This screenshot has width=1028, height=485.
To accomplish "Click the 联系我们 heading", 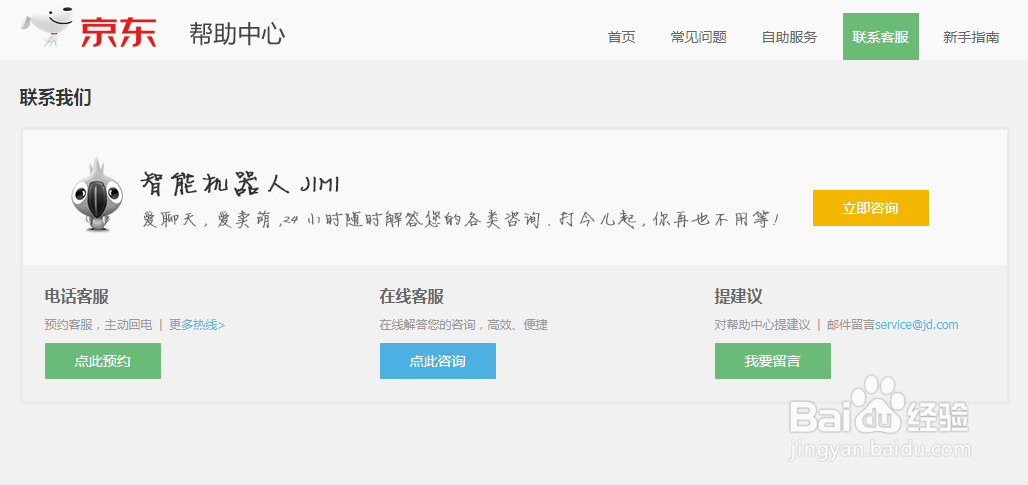I will pos(56,98).
